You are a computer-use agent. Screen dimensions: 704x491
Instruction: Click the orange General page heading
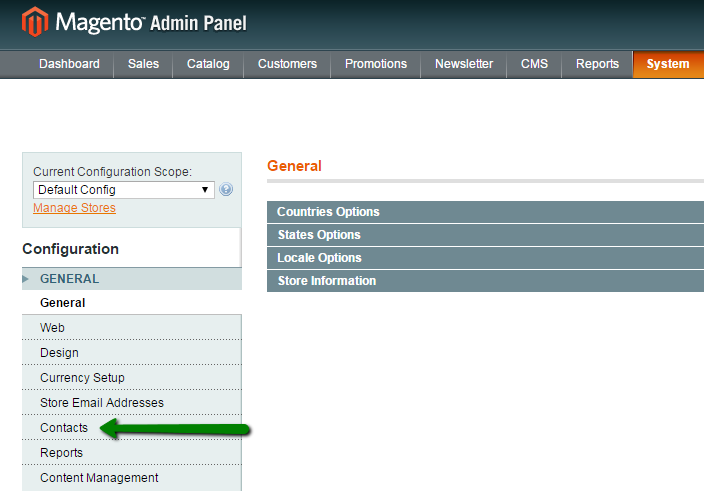tap(294, 166)
